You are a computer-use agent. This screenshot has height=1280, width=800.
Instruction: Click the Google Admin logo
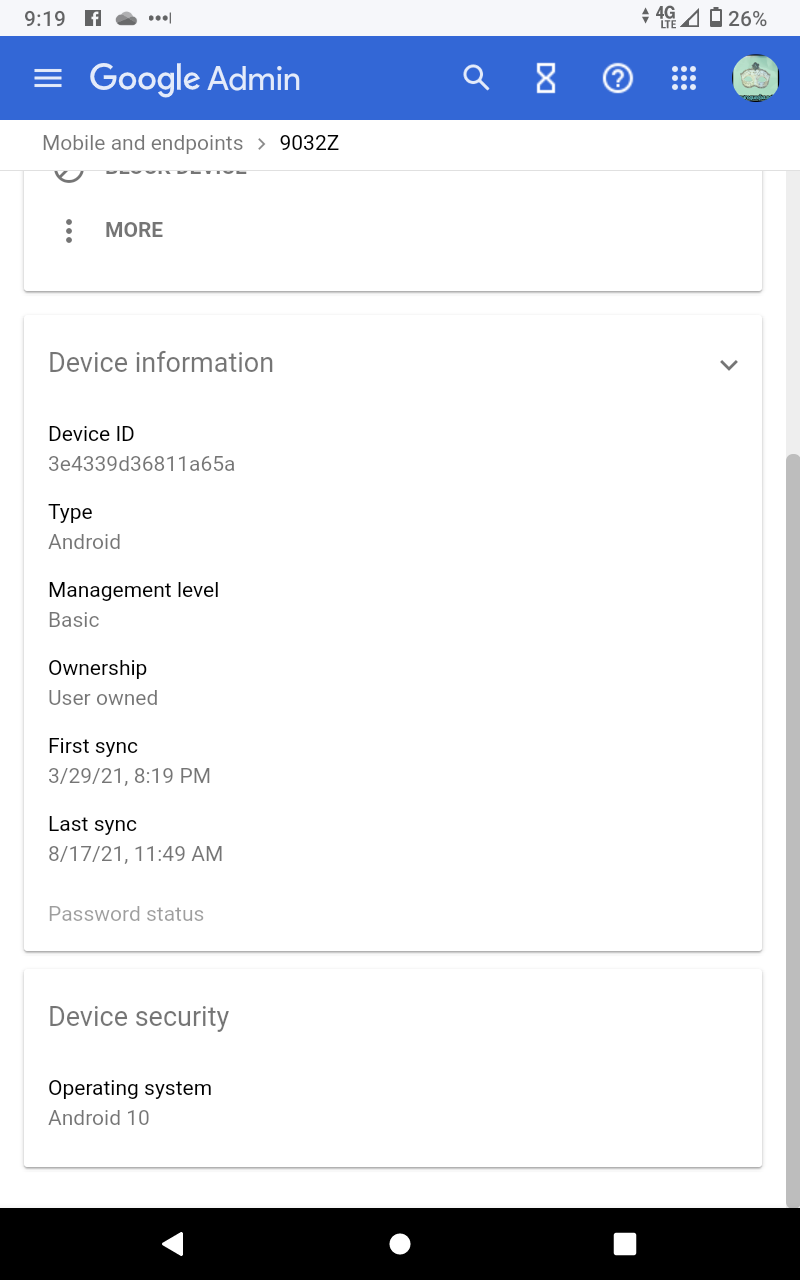(195, 79)
